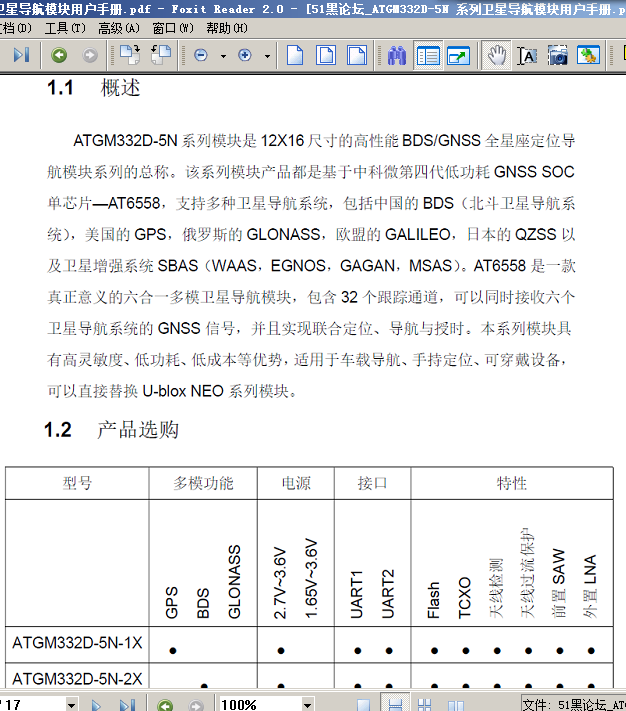Image resolution: width=626 pixels, height=711 pixels.
Task: Click the puzzle add-on icon in toolbar
Action: point(588,55)
